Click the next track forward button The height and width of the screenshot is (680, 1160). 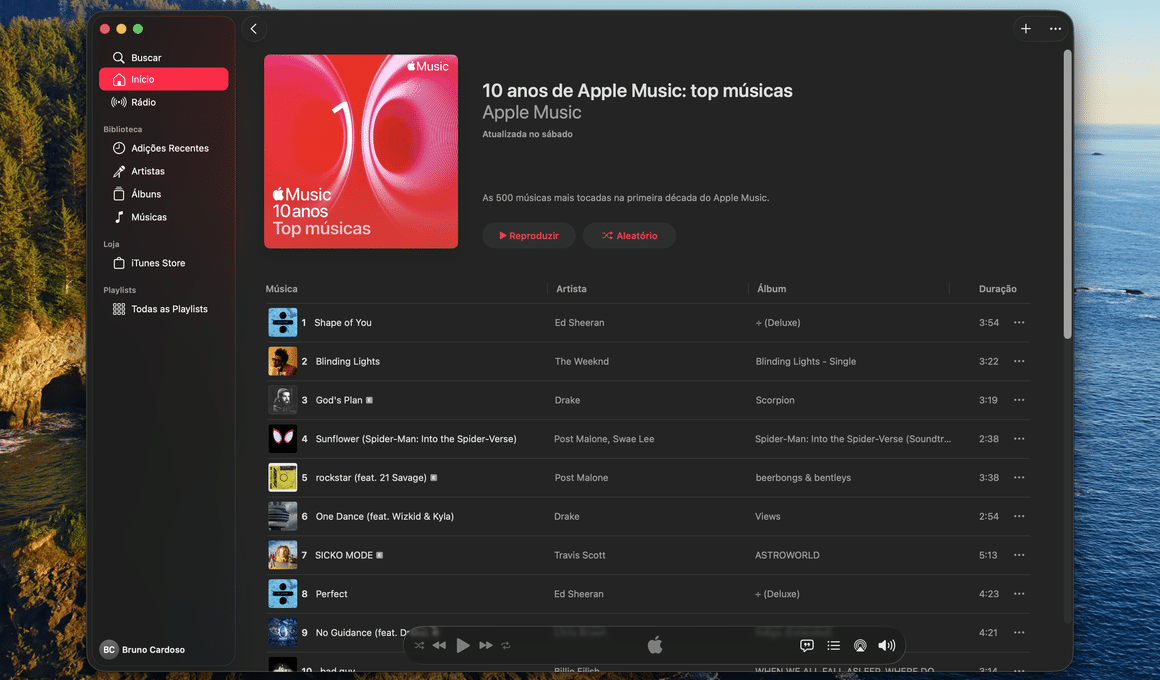[x=486, y=645]
